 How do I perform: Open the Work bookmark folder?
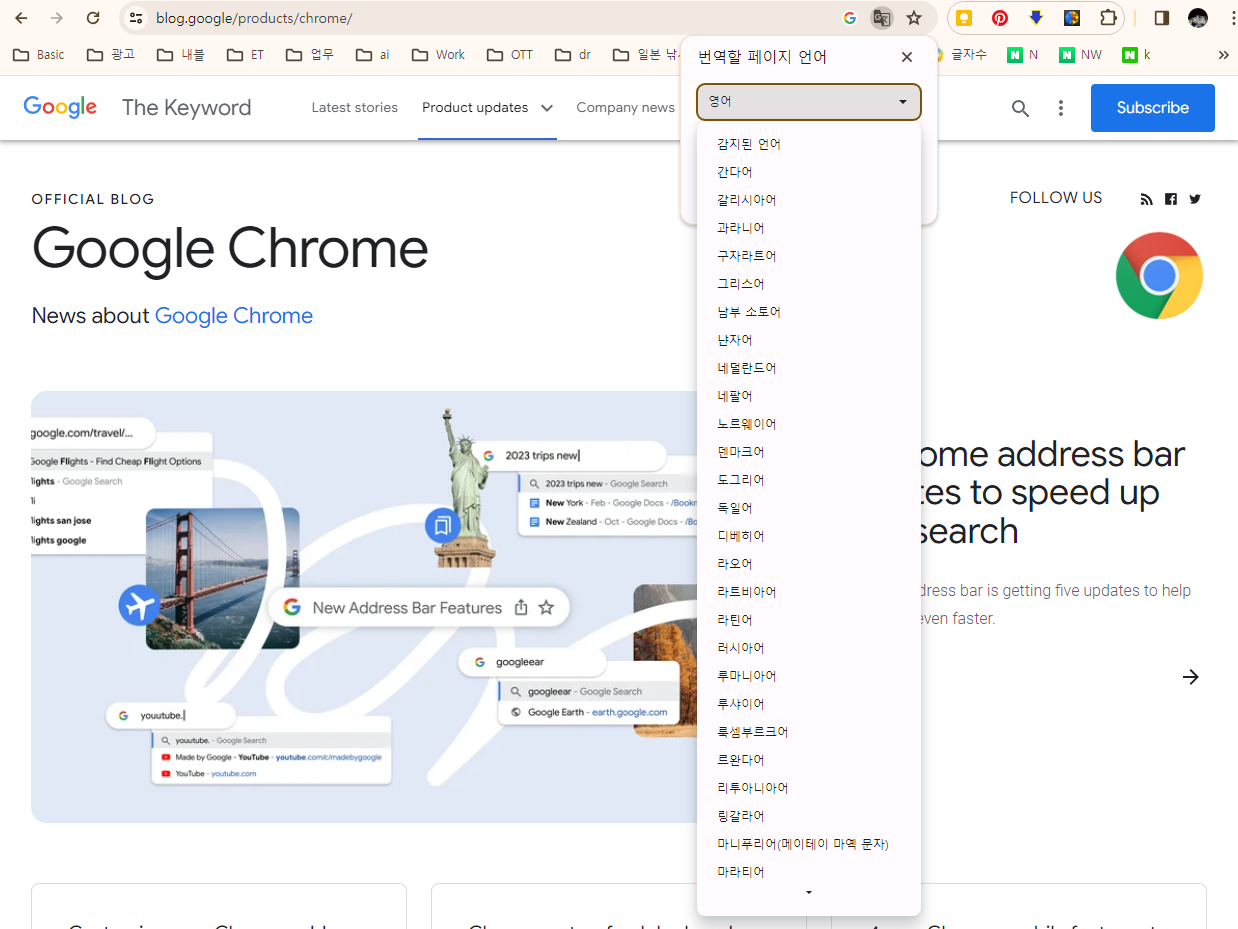click(x=438, y=55)
